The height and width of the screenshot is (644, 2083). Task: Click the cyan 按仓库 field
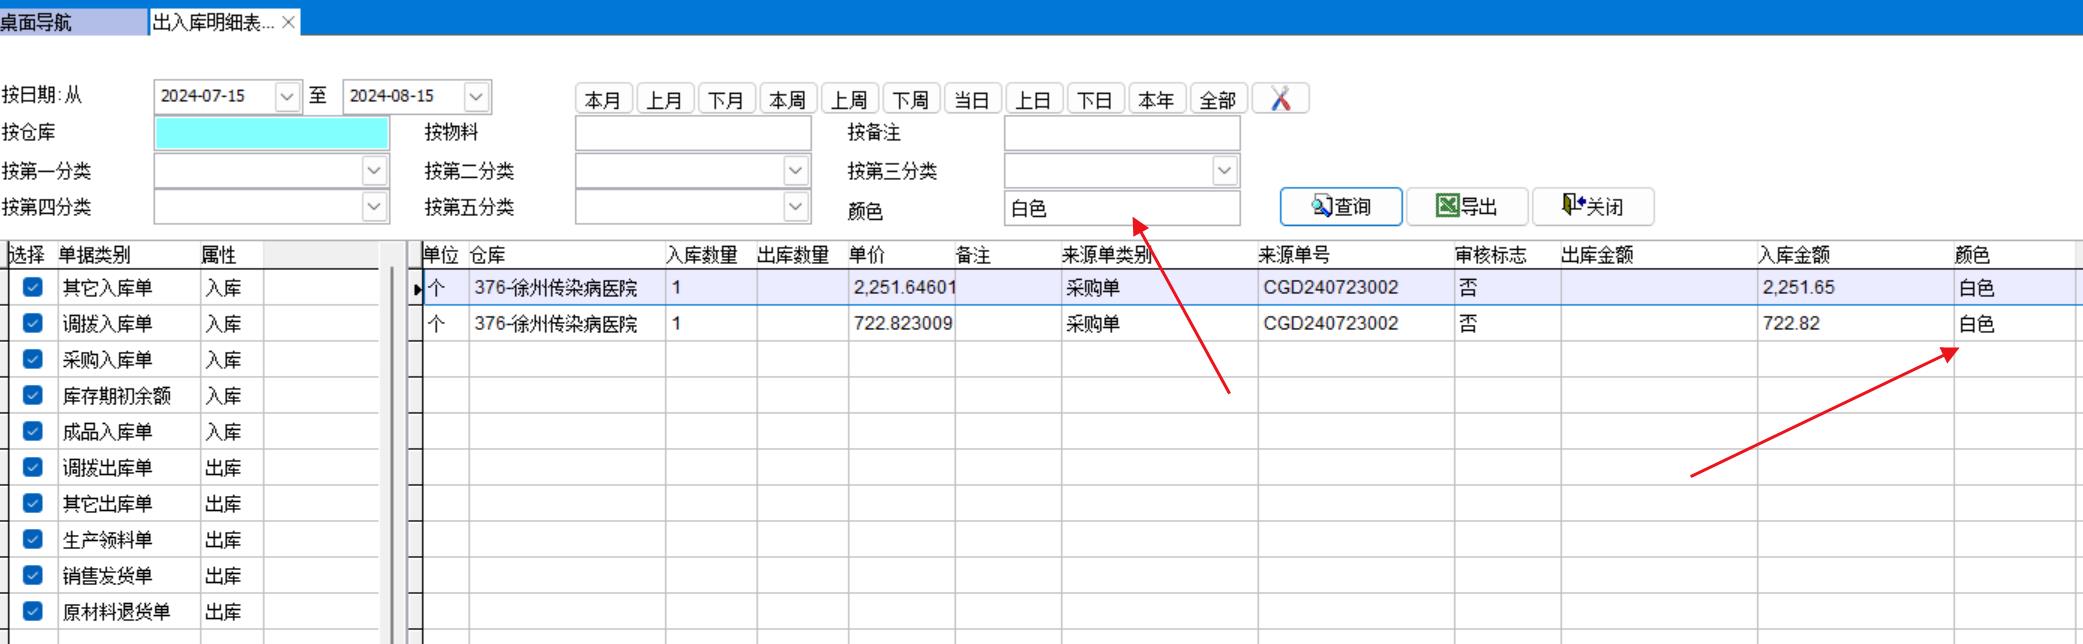[271, 133]
